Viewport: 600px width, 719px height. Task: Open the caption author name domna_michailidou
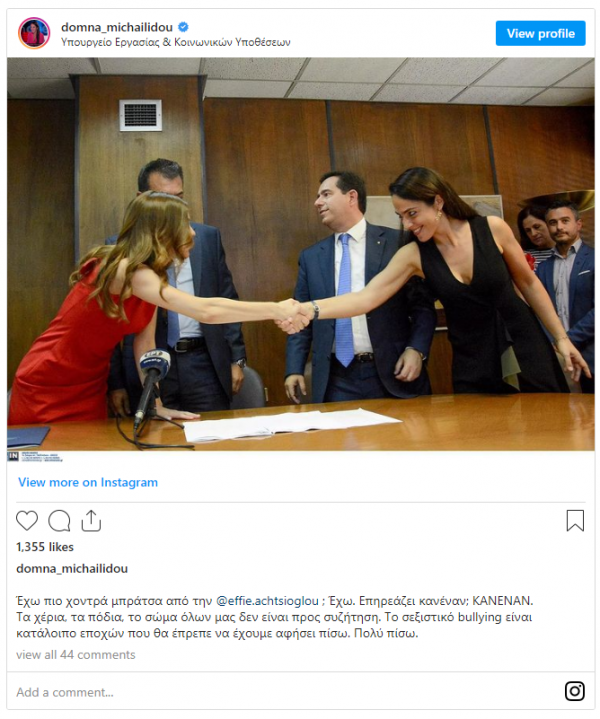tap(72, 569)
